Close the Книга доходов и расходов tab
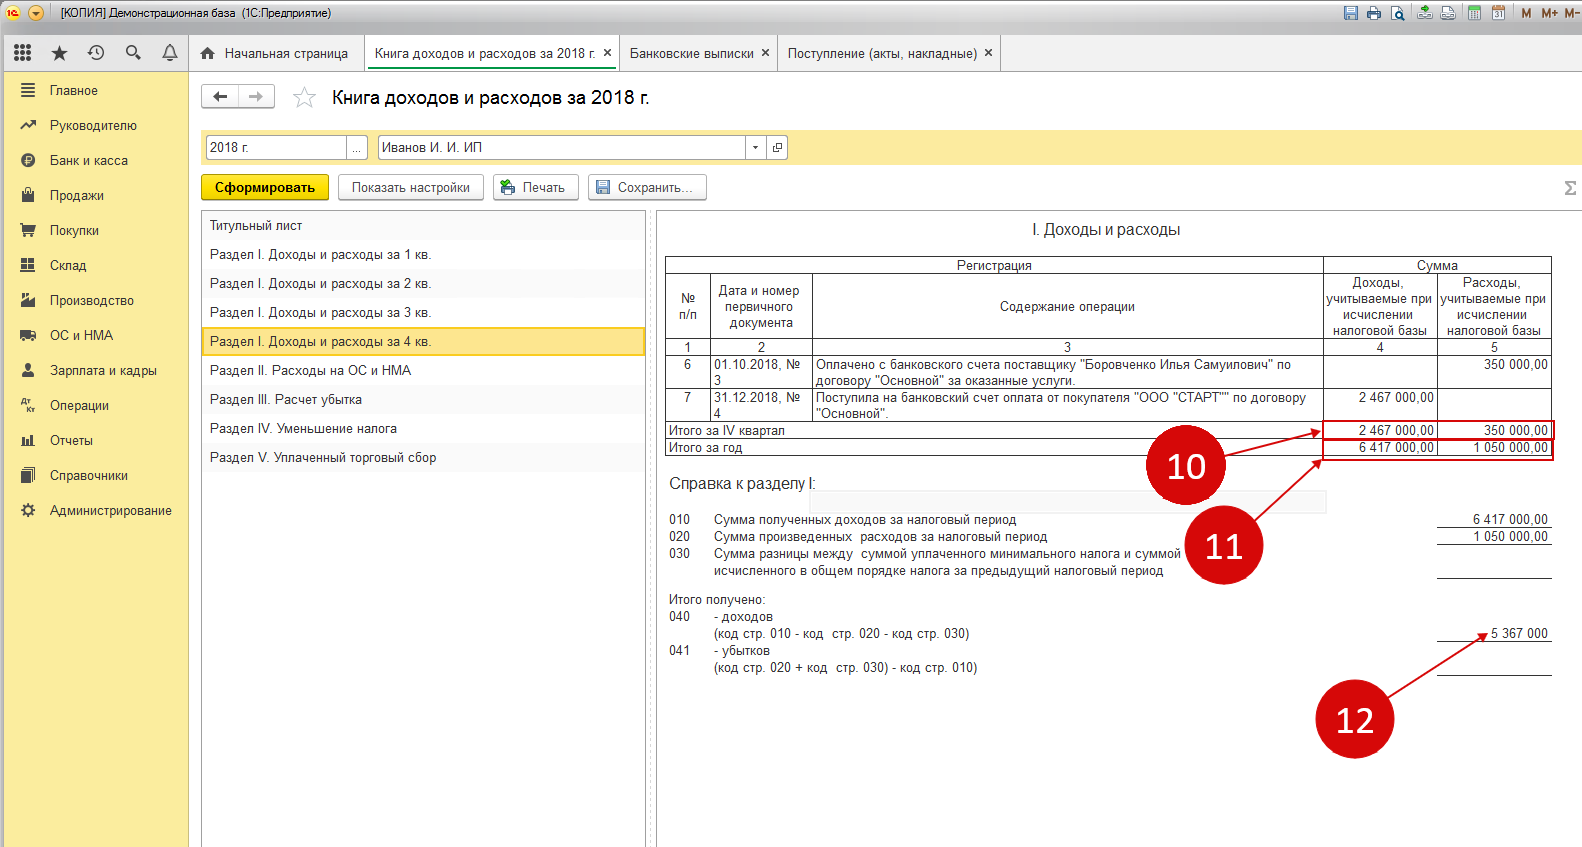Viewport: 1582px width, 847px height. click(607, 53)
